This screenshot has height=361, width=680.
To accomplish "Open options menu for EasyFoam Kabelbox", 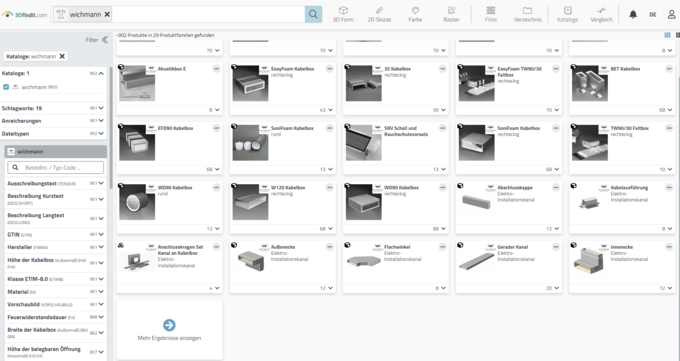I will [330, 69].
